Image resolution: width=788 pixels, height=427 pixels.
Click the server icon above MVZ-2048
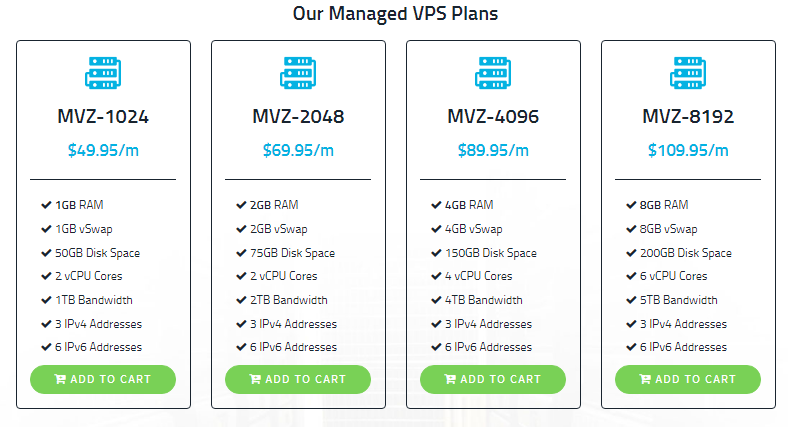(x=298, y=74)
